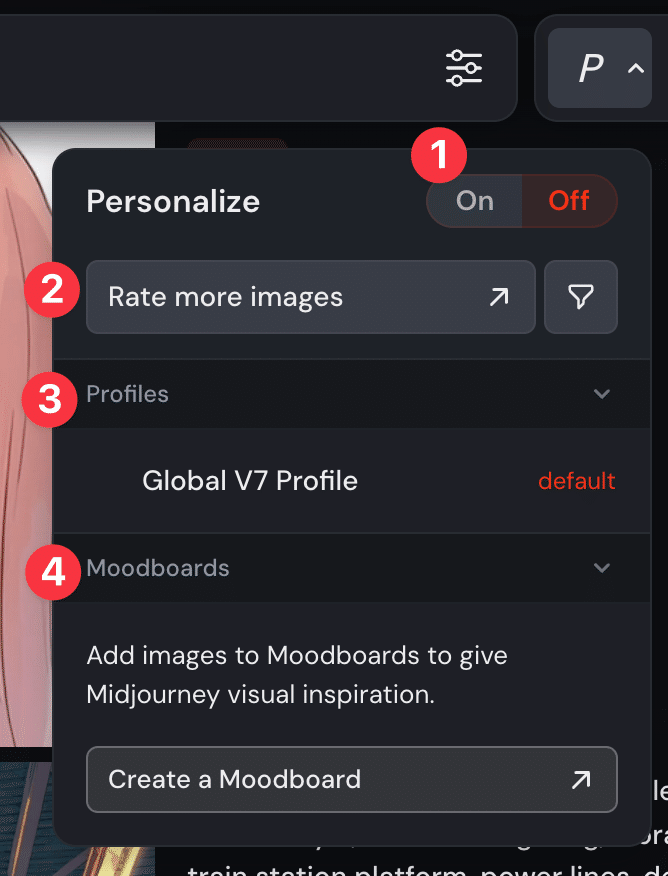The width and height of the screenshot is (668, 876).
Task: Collapse the Profiles section chevron
Action: (x=602, y=394)
